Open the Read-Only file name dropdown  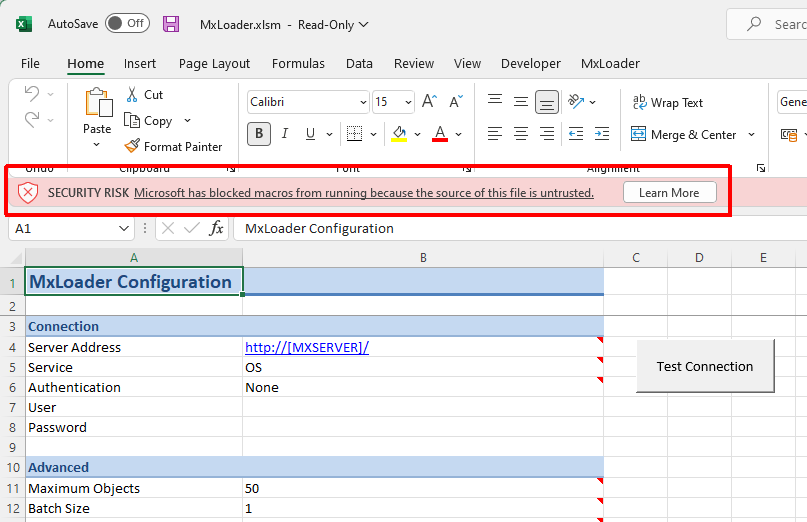[363, 25]
